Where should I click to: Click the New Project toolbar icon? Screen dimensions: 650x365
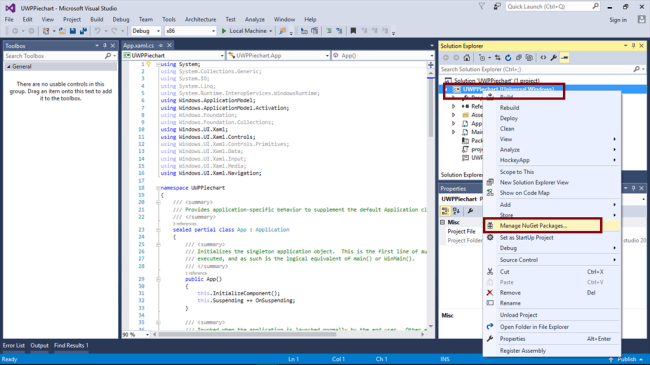click(x=46, y=31)
